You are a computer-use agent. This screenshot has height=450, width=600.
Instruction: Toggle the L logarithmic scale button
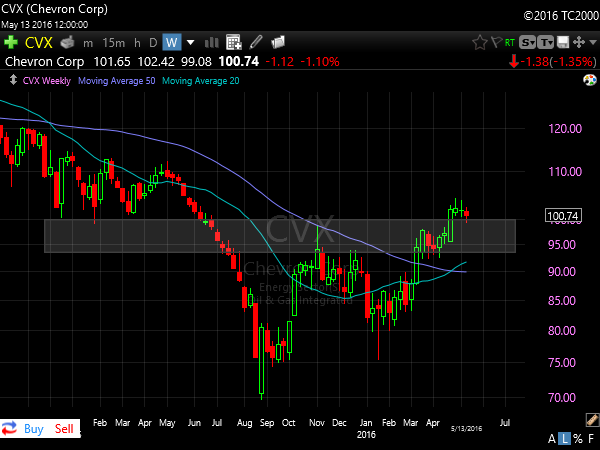pos(564,439)
